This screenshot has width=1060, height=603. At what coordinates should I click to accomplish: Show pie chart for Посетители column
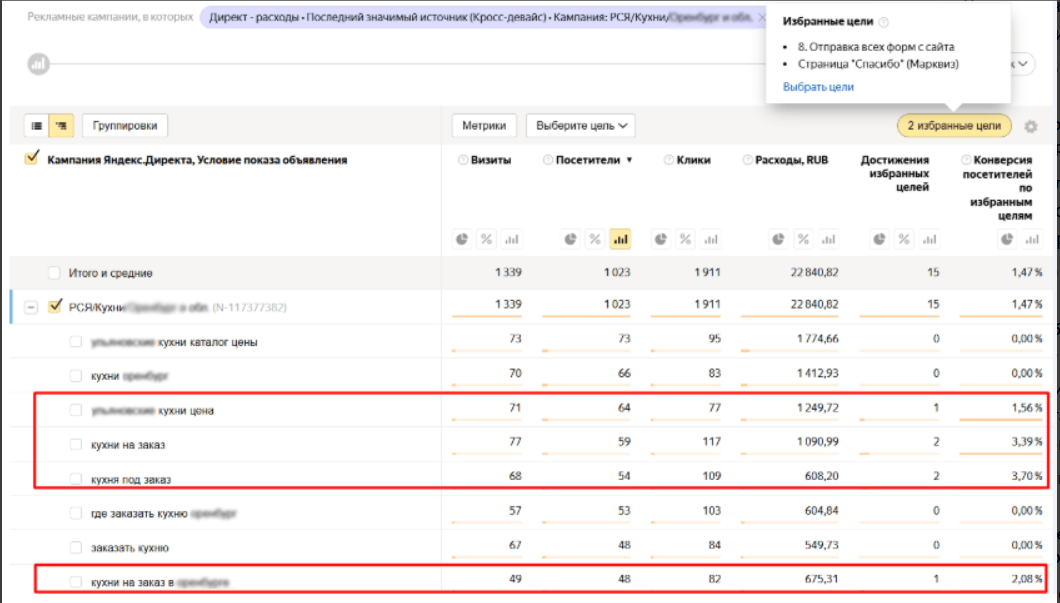point(571,239)
